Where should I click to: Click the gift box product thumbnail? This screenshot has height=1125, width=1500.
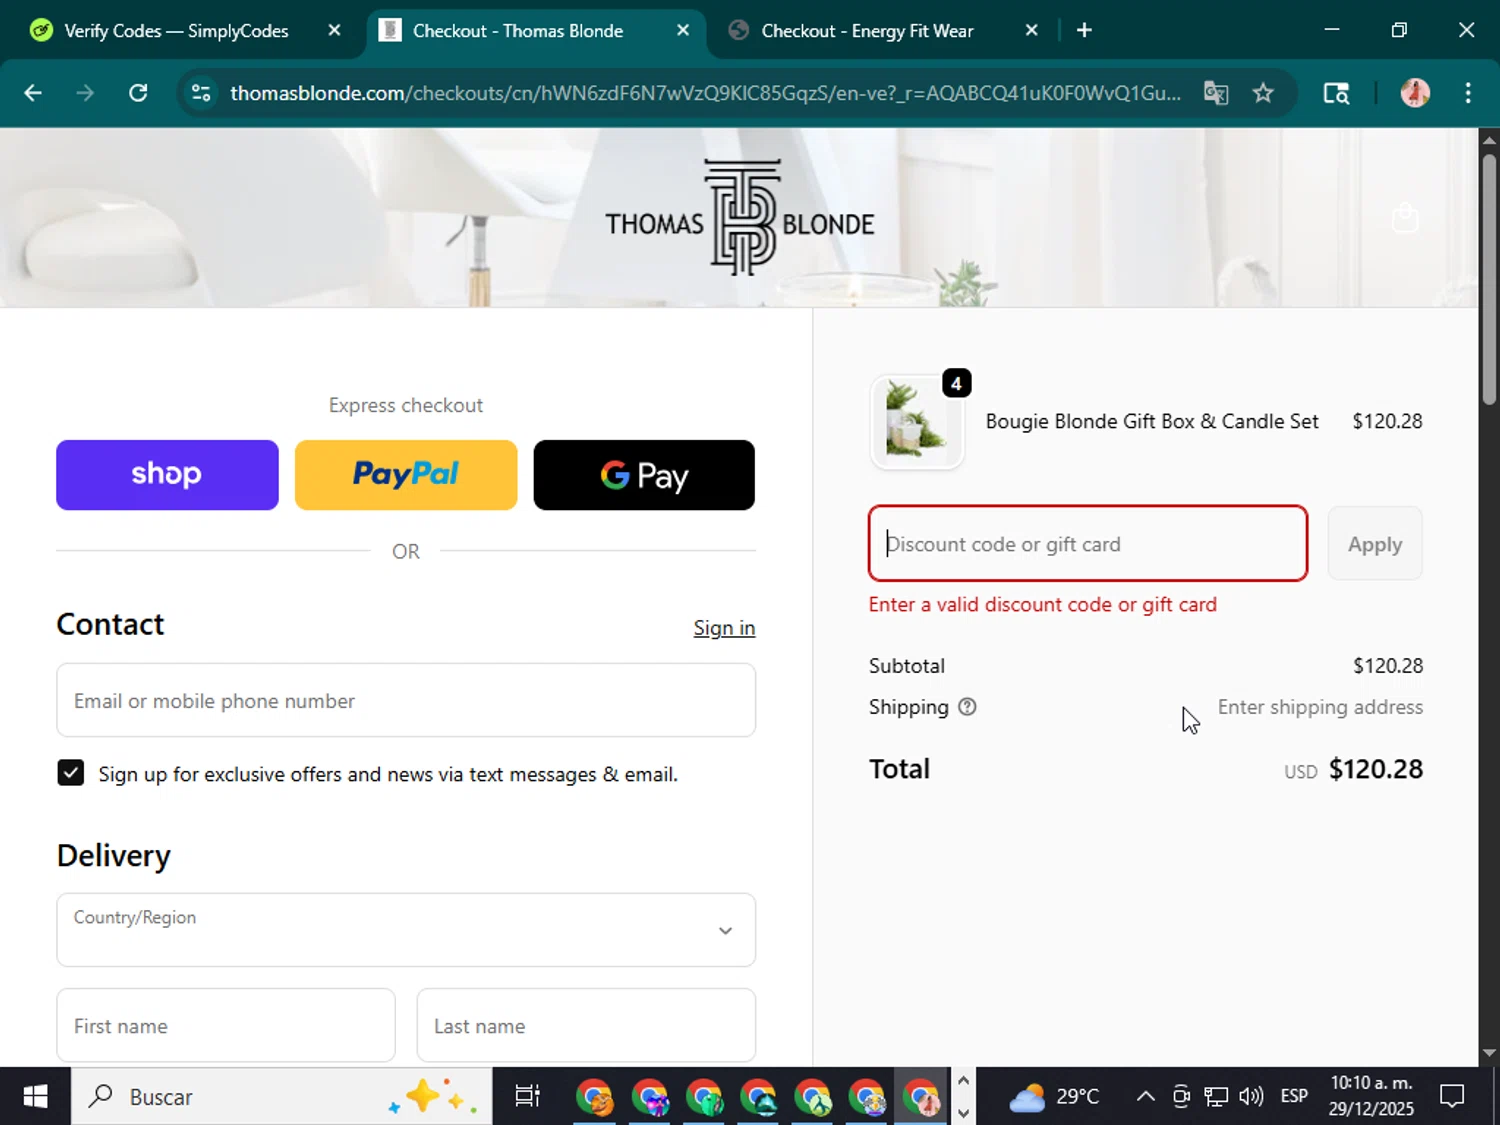pos(917,421)
